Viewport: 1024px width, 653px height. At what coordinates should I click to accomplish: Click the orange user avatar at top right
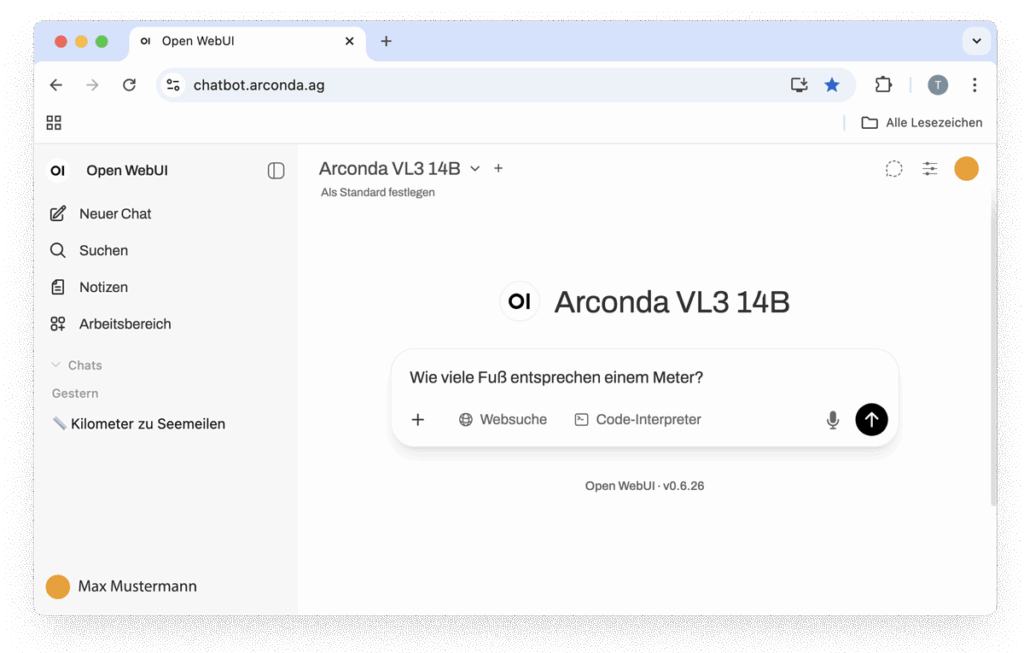pyautogui.click(x=966, y=169)
